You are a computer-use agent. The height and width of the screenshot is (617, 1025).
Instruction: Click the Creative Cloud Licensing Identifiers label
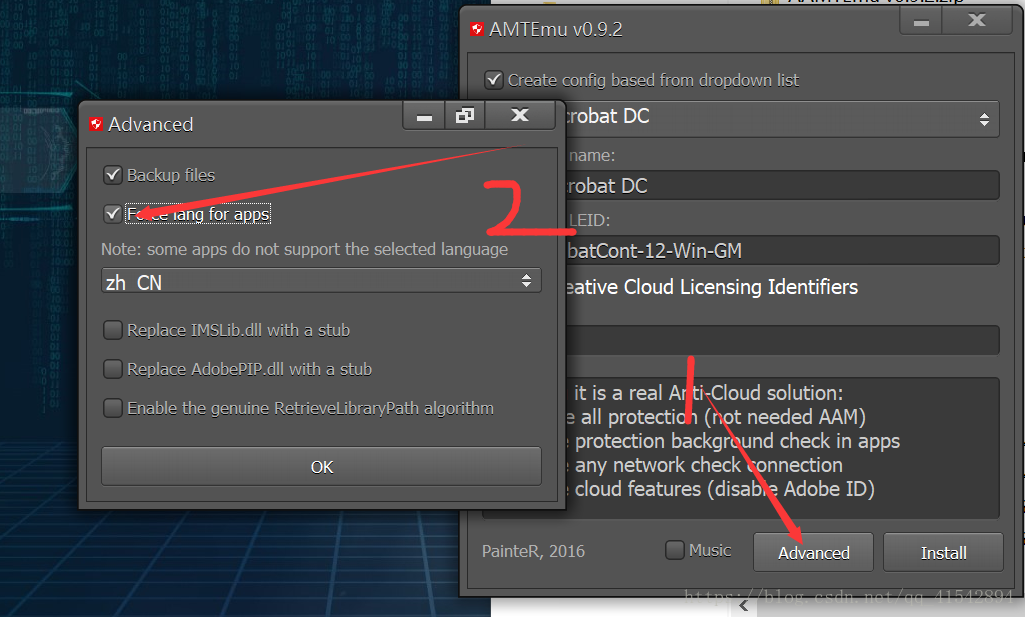point(711,287)
